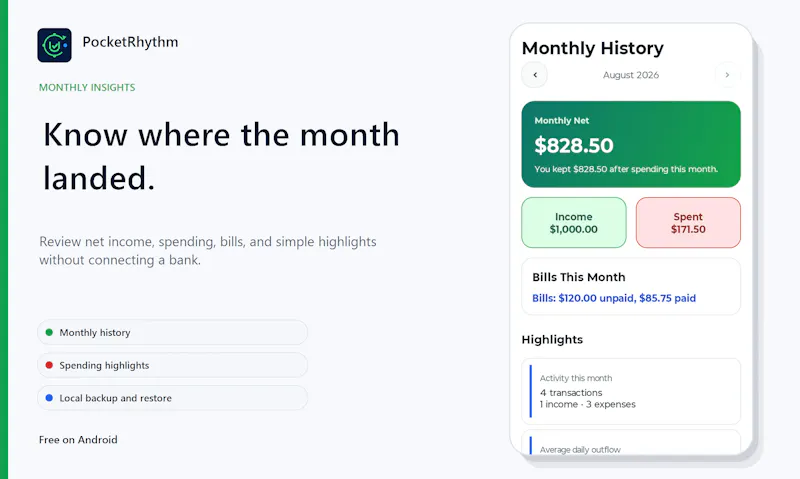This screenshot has width=800, height=479.
Task: Click the green dot beside Monthly history
Action: tap(49, 332)
